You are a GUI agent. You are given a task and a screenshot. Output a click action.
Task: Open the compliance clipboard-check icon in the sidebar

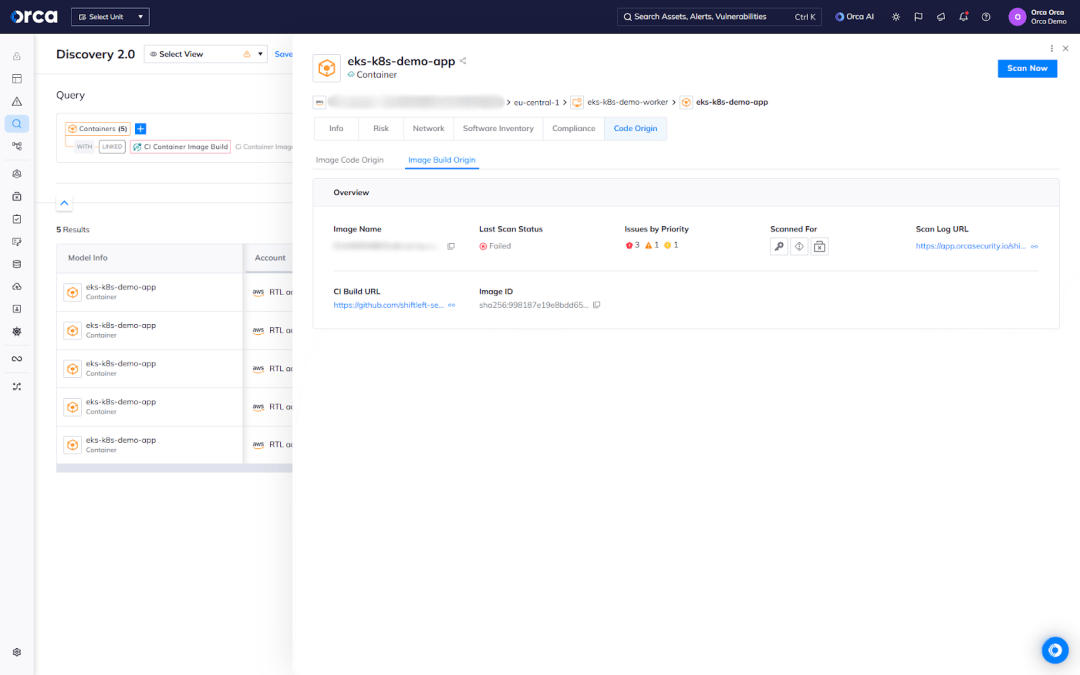click(x=17, y=219)
